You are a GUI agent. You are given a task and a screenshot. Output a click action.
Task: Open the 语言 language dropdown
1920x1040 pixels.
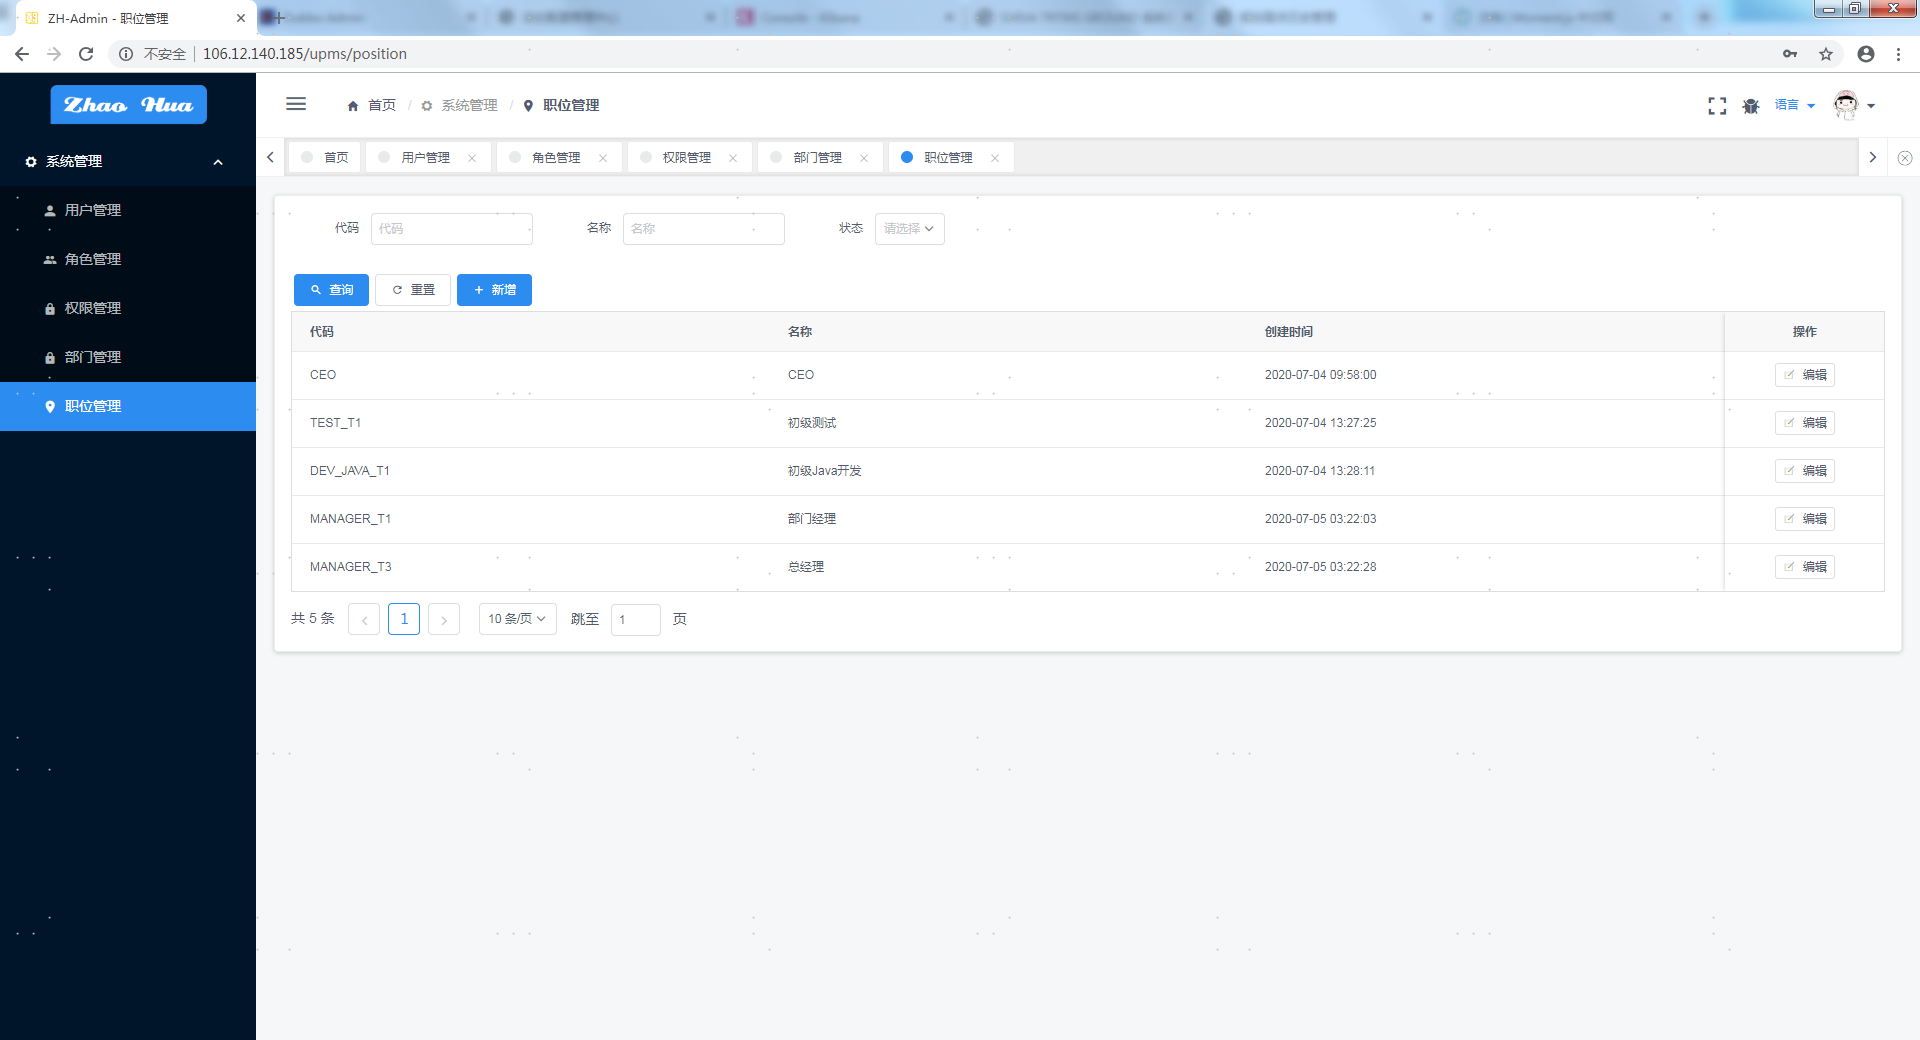(x=1794, y=105)
